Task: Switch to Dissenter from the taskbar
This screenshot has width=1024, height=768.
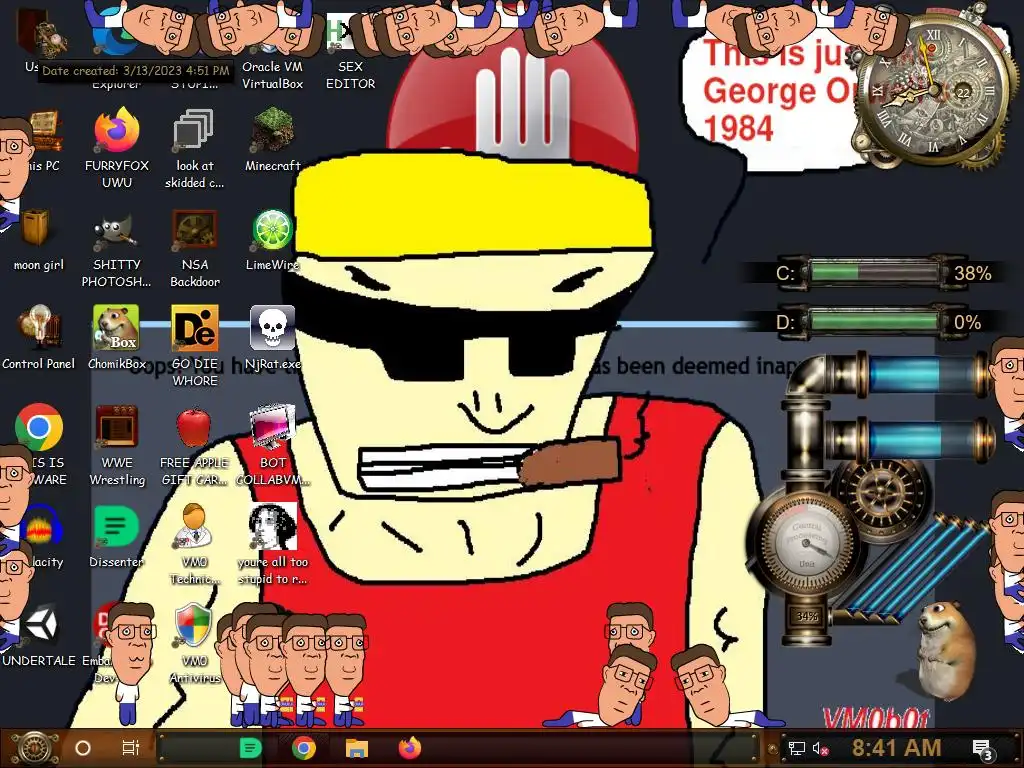Action: point(251,748)
